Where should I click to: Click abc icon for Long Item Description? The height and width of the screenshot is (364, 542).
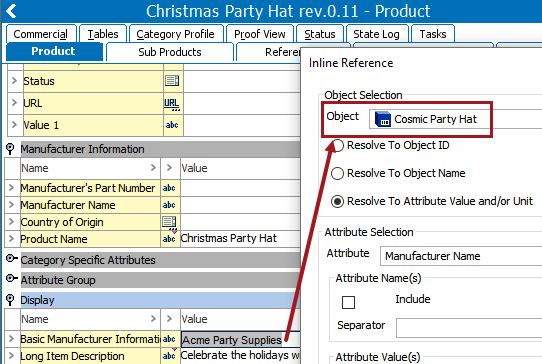pyautogui.click(x=169, y=356)
